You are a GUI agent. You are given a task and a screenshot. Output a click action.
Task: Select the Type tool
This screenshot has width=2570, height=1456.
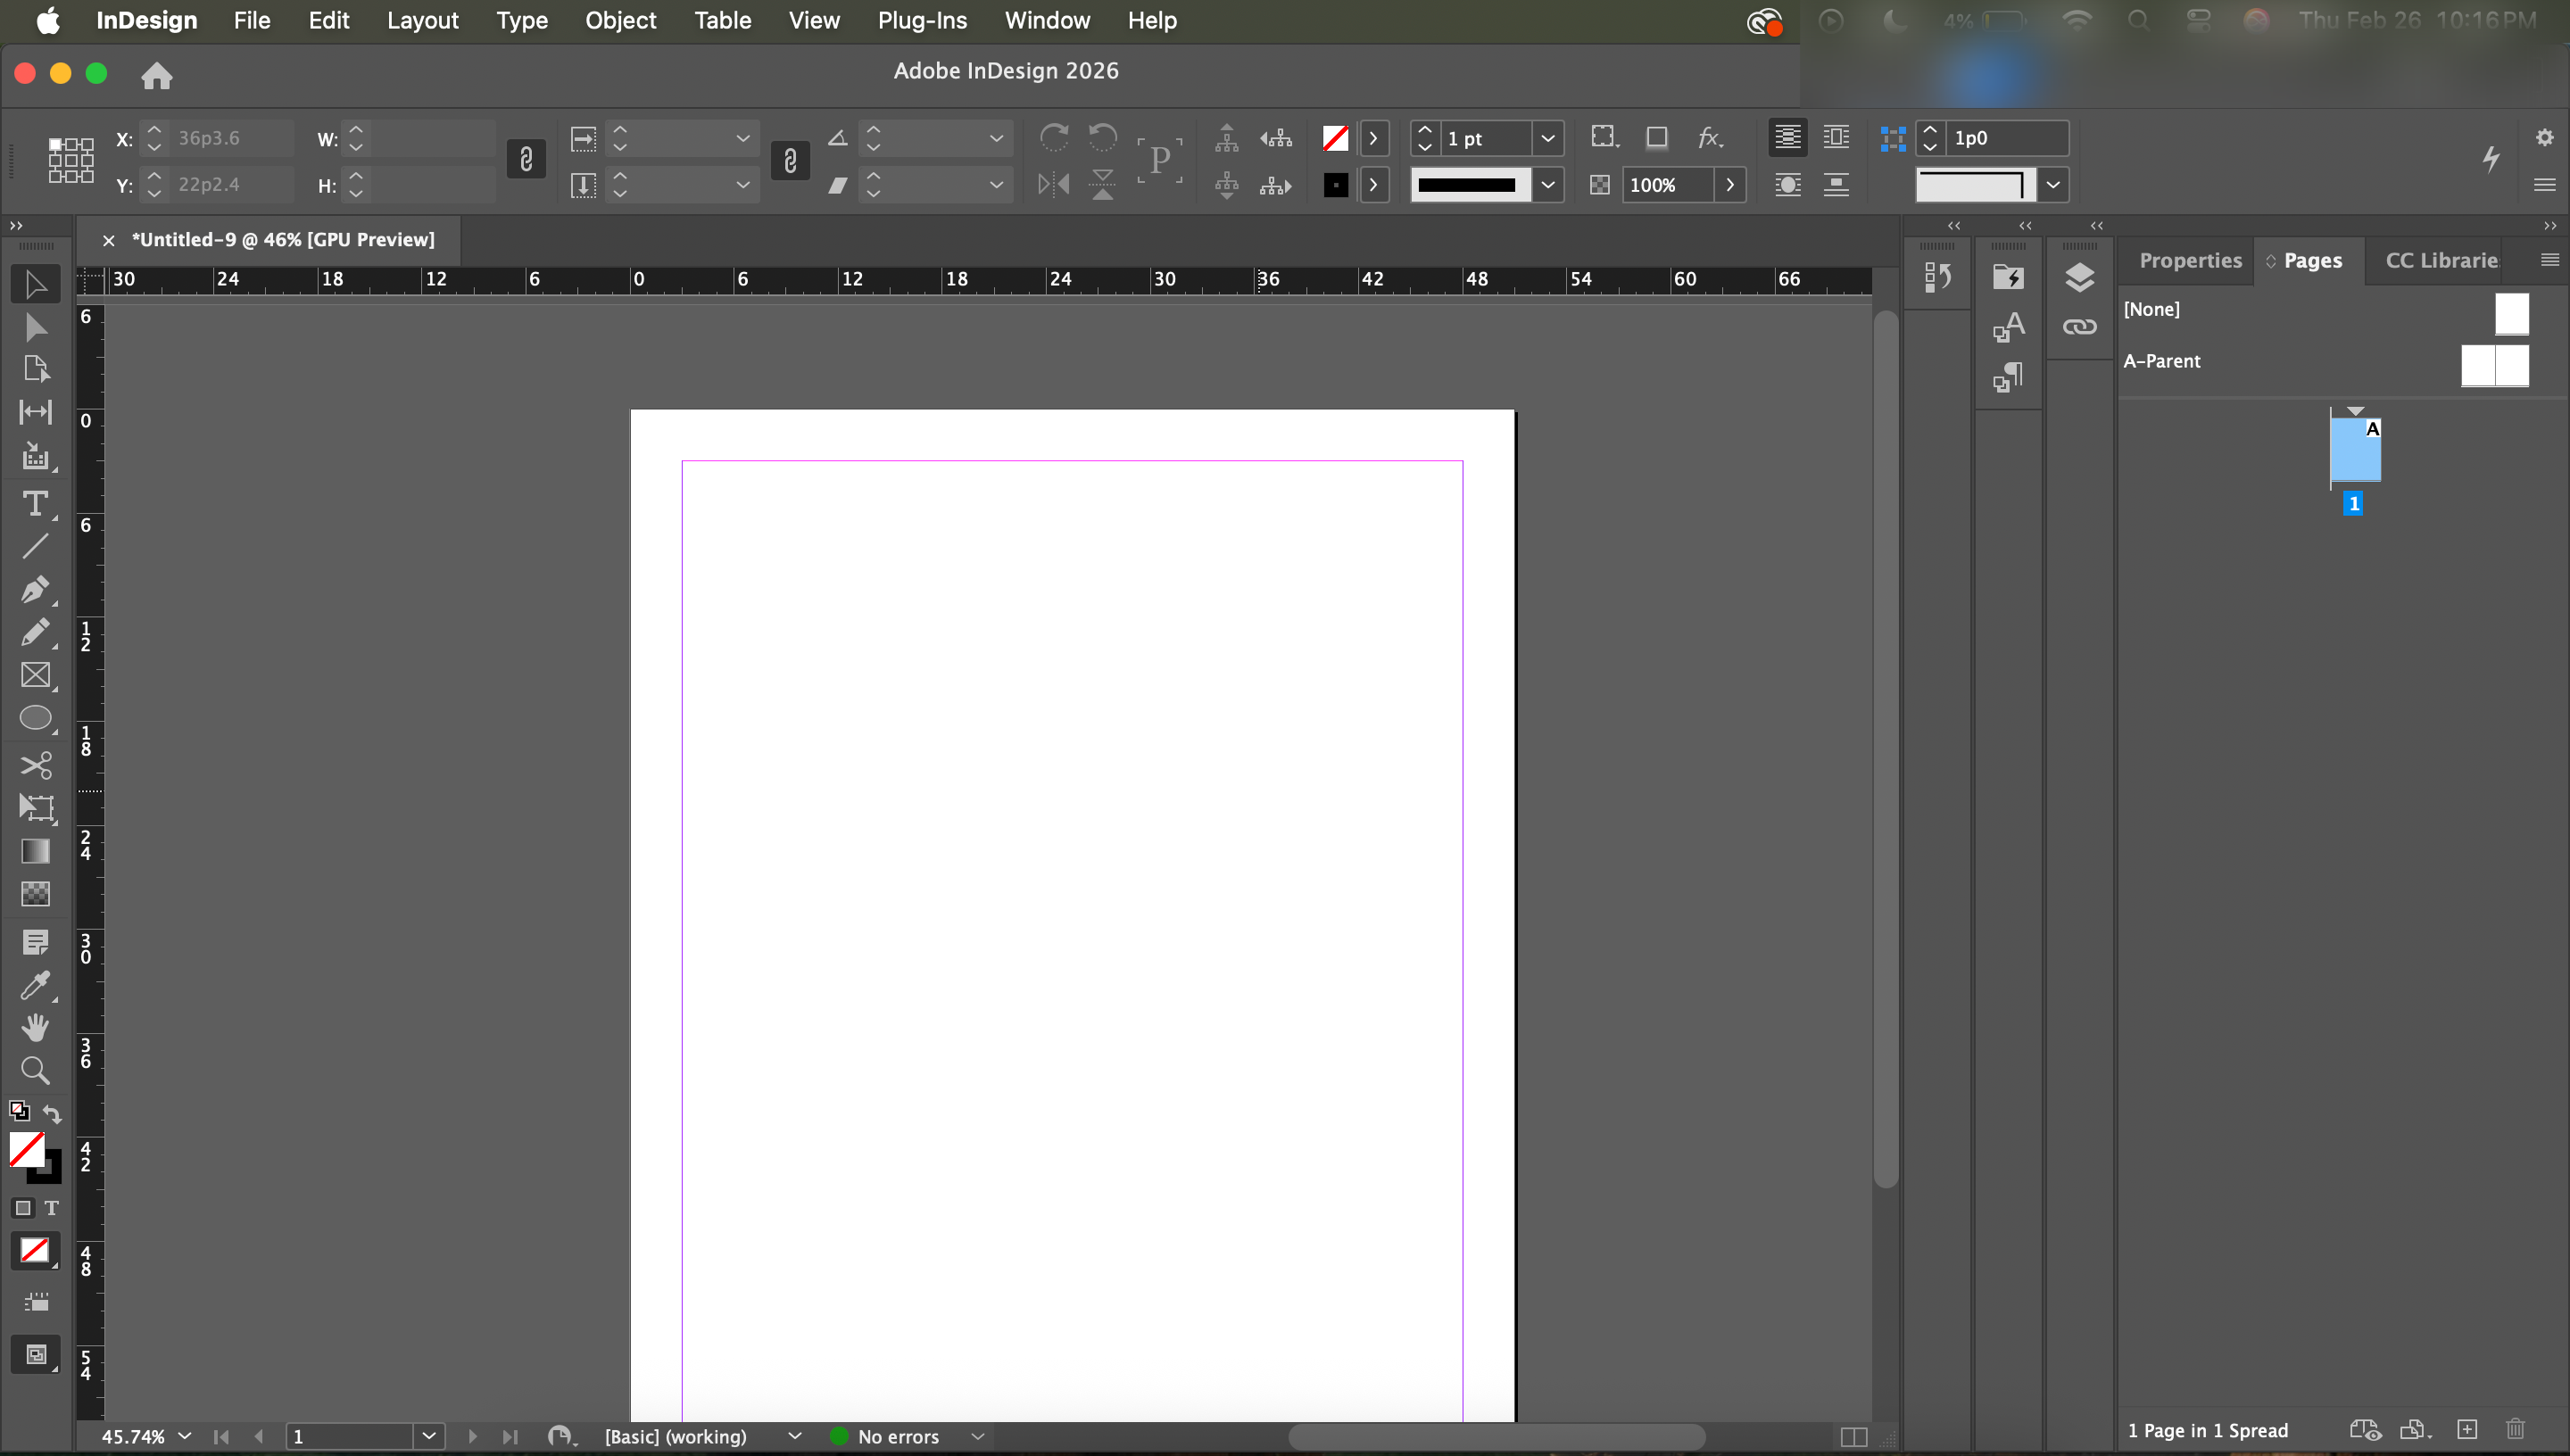pos(35,502)
